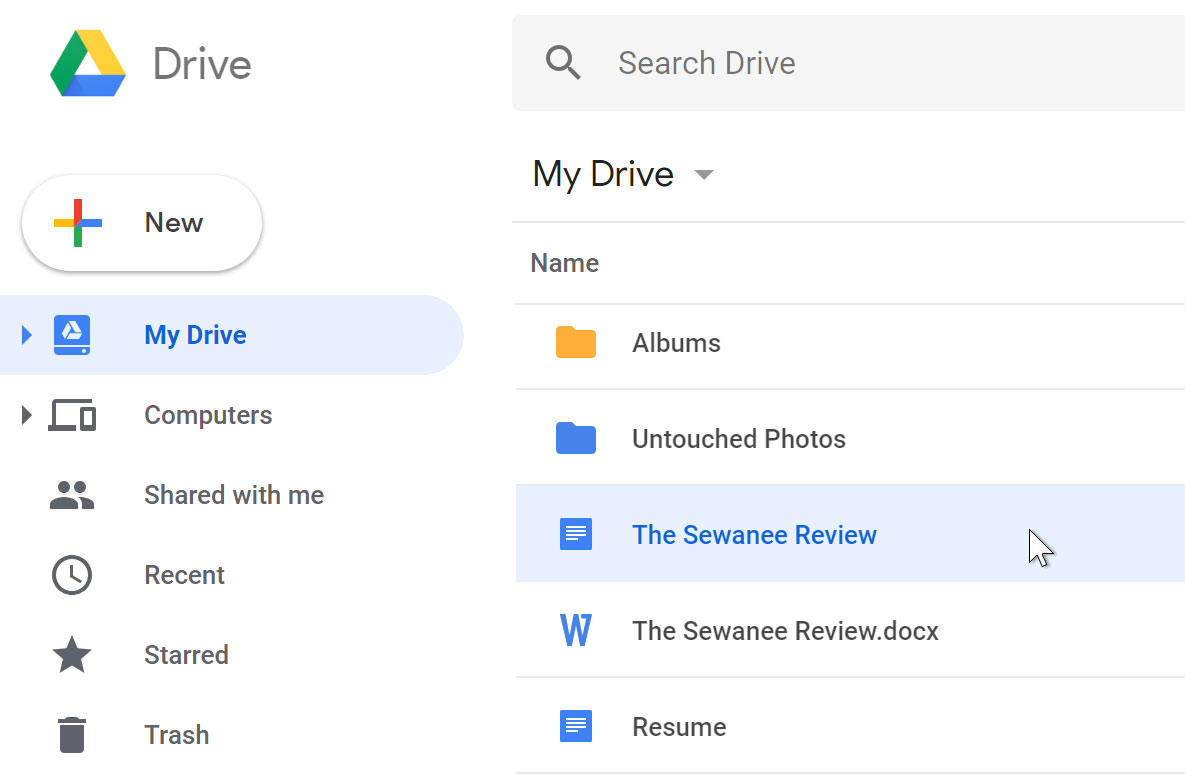Expand the My Drive tree arrow
Image resolution: width=1185 pixels, height=774 pixels.
click(x=27, y=335)
